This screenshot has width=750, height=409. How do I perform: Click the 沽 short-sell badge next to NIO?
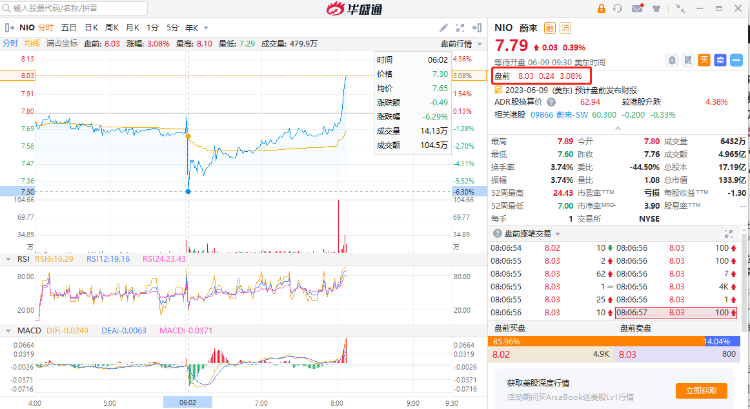[x=565, y=28]
